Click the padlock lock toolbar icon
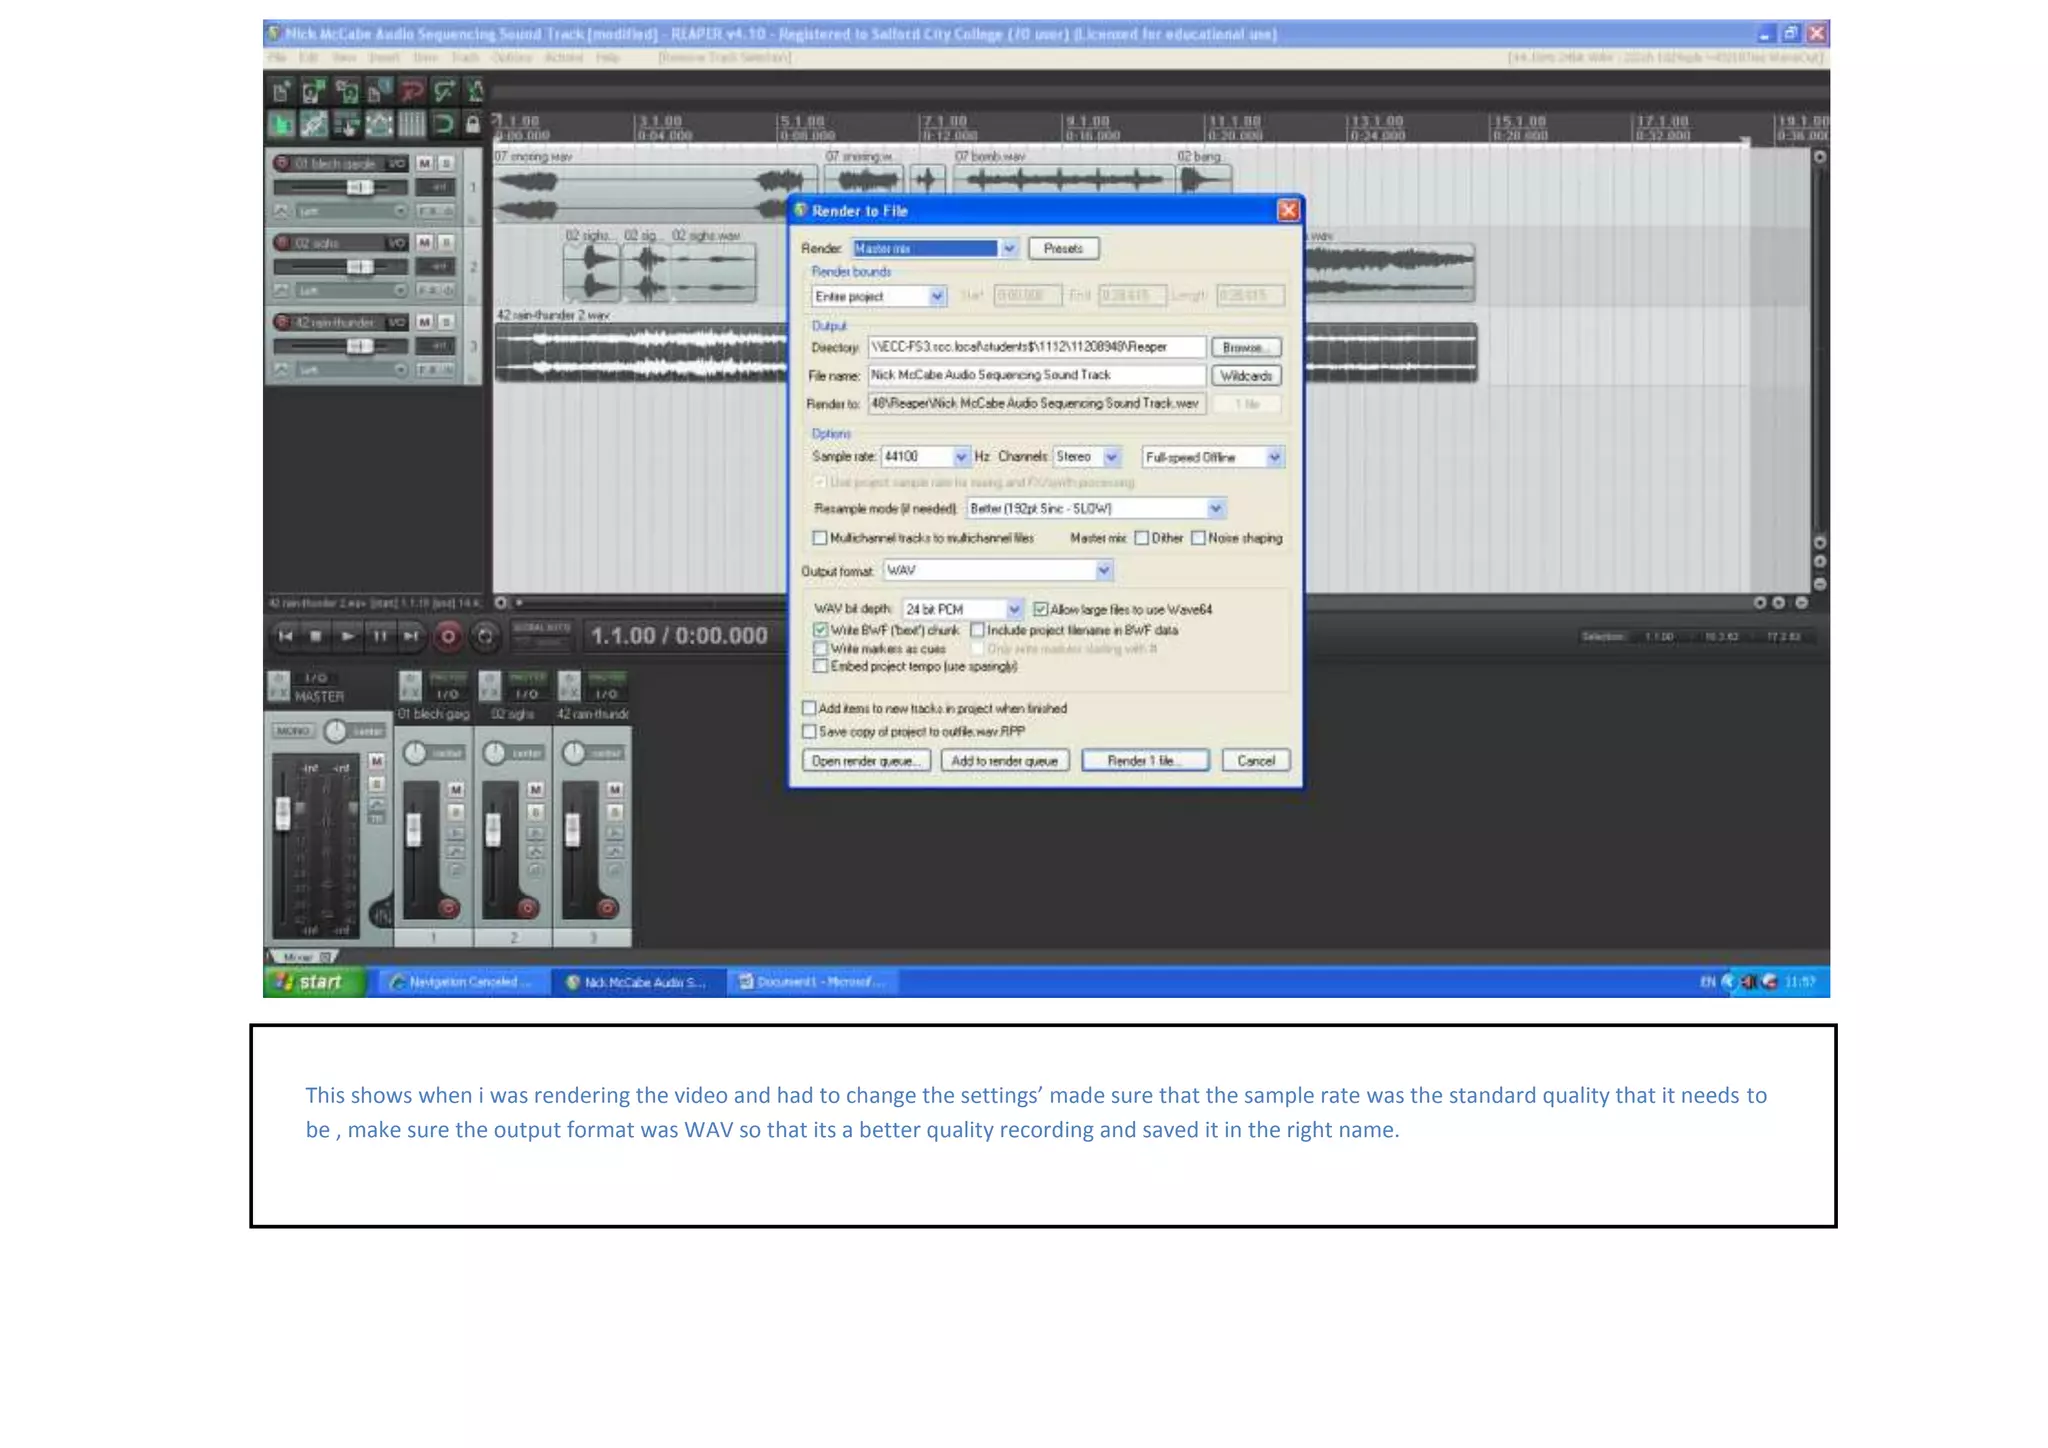2048x1448 pixels. [x=473, y=124]
